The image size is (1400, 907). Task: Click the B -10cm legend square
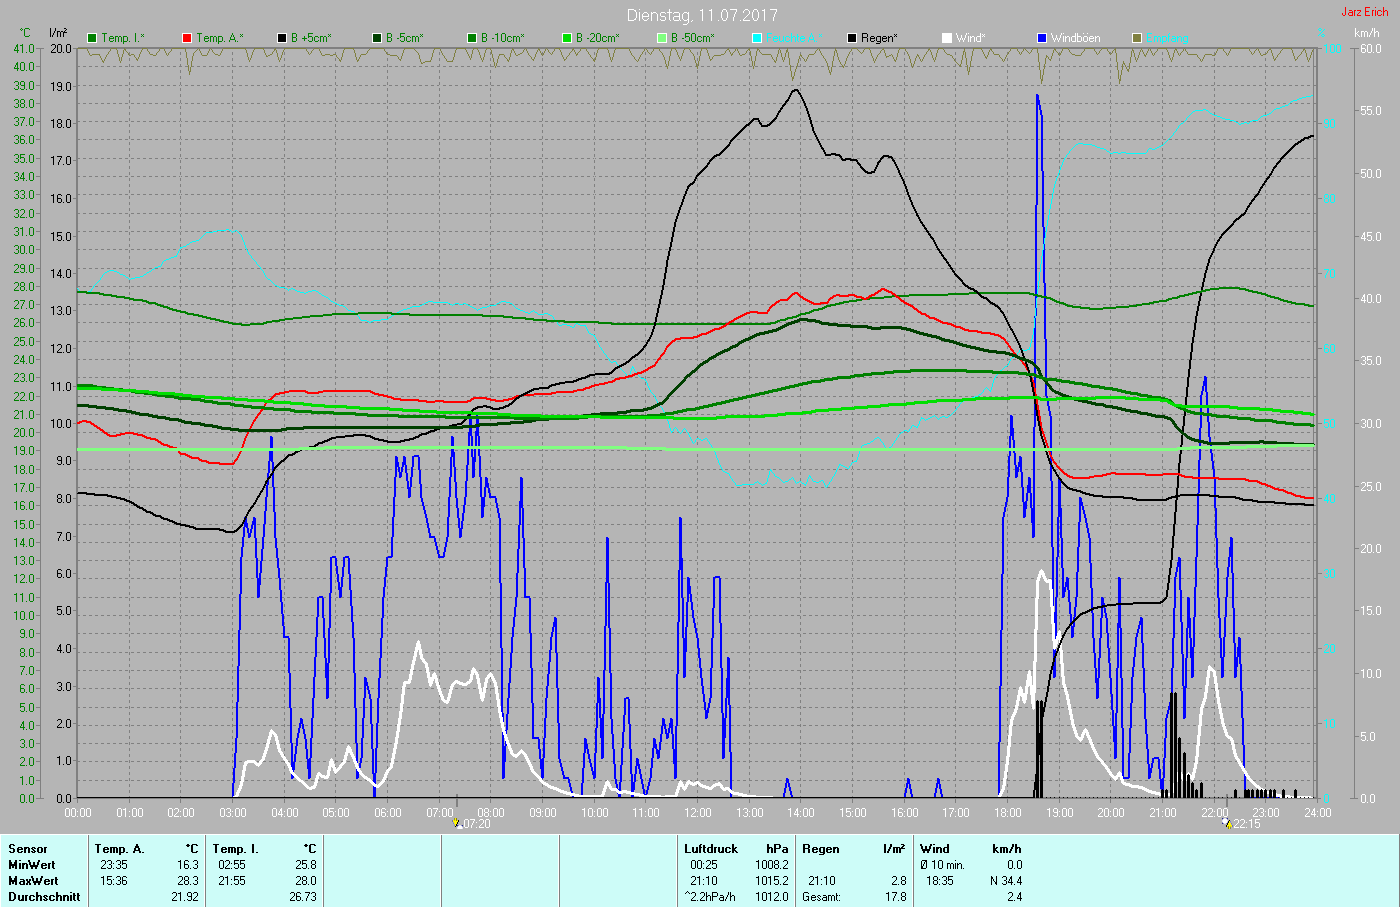pyautogui.click(x=472, y=38)
